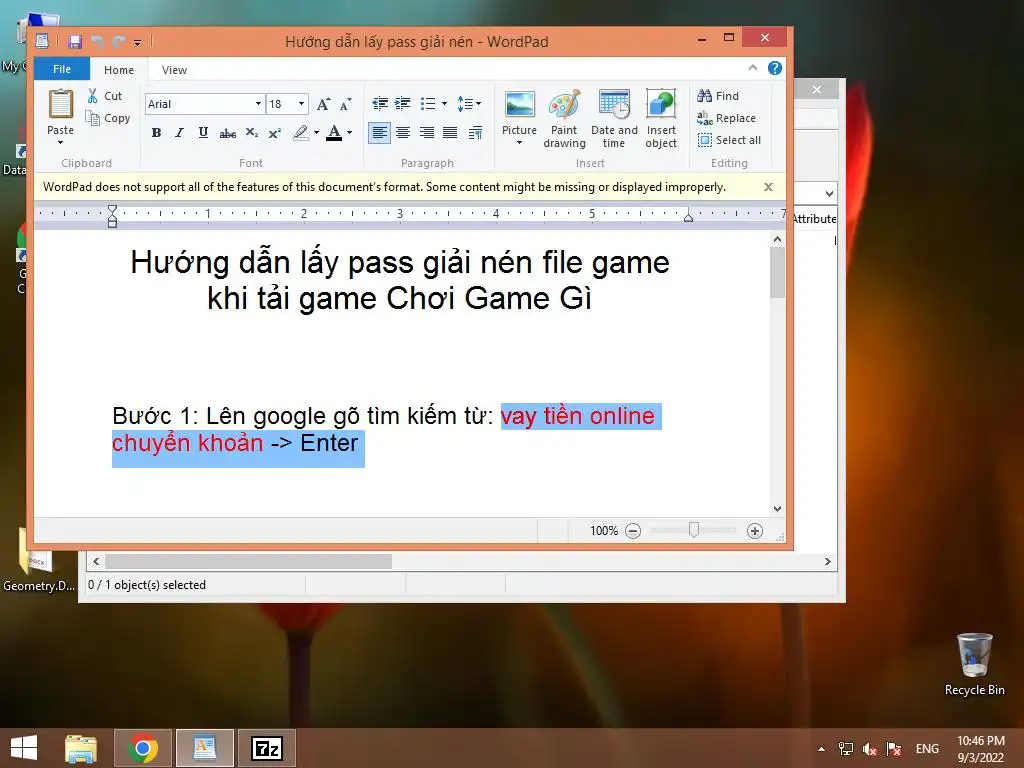The image size is (1024, 768).
Task: Redo action in quick access toolbar
Action: click(118, 42)
